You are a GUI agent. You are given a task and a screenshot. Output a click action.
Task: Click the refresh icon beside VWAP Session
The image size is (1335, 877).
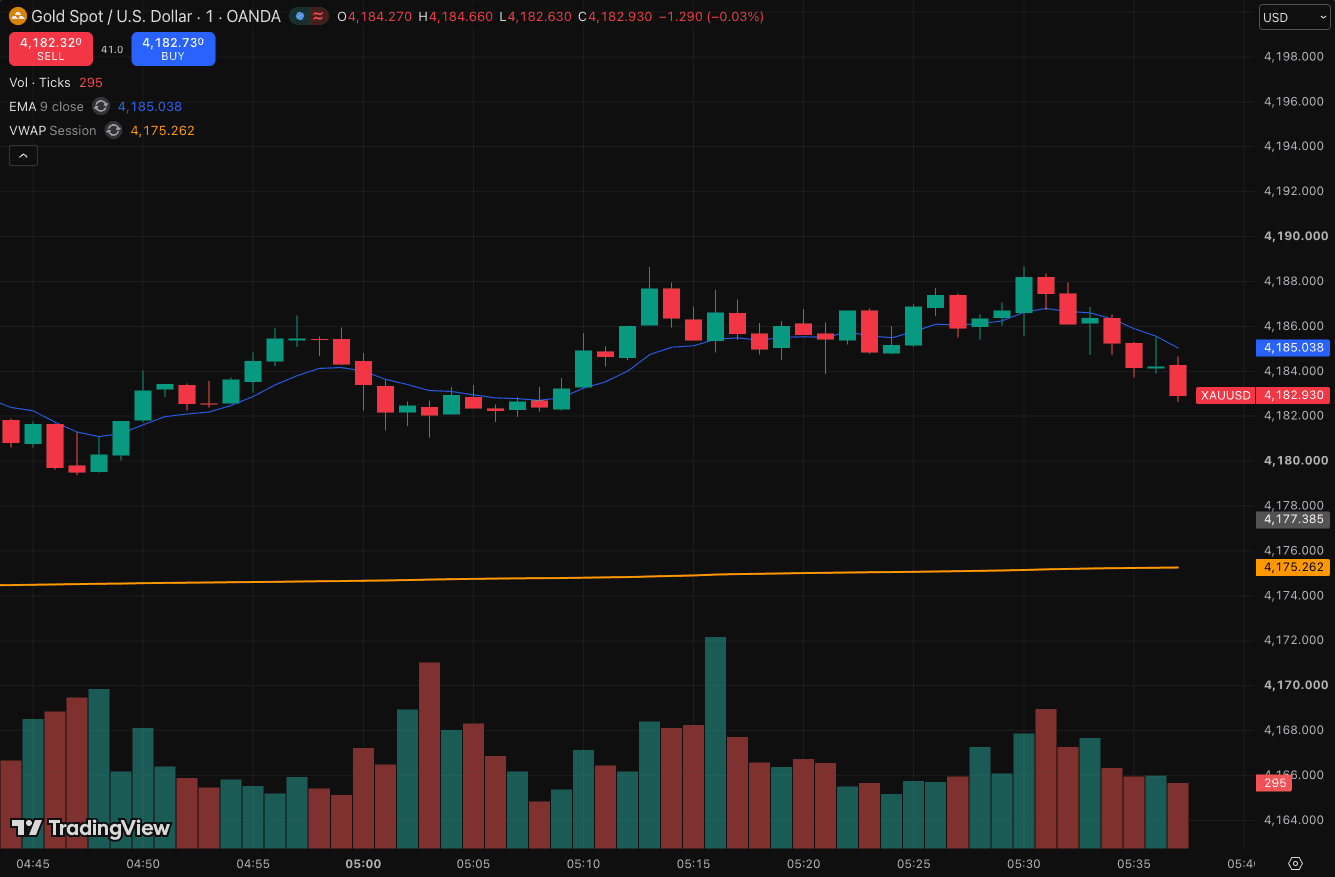(x=114, y=130)
